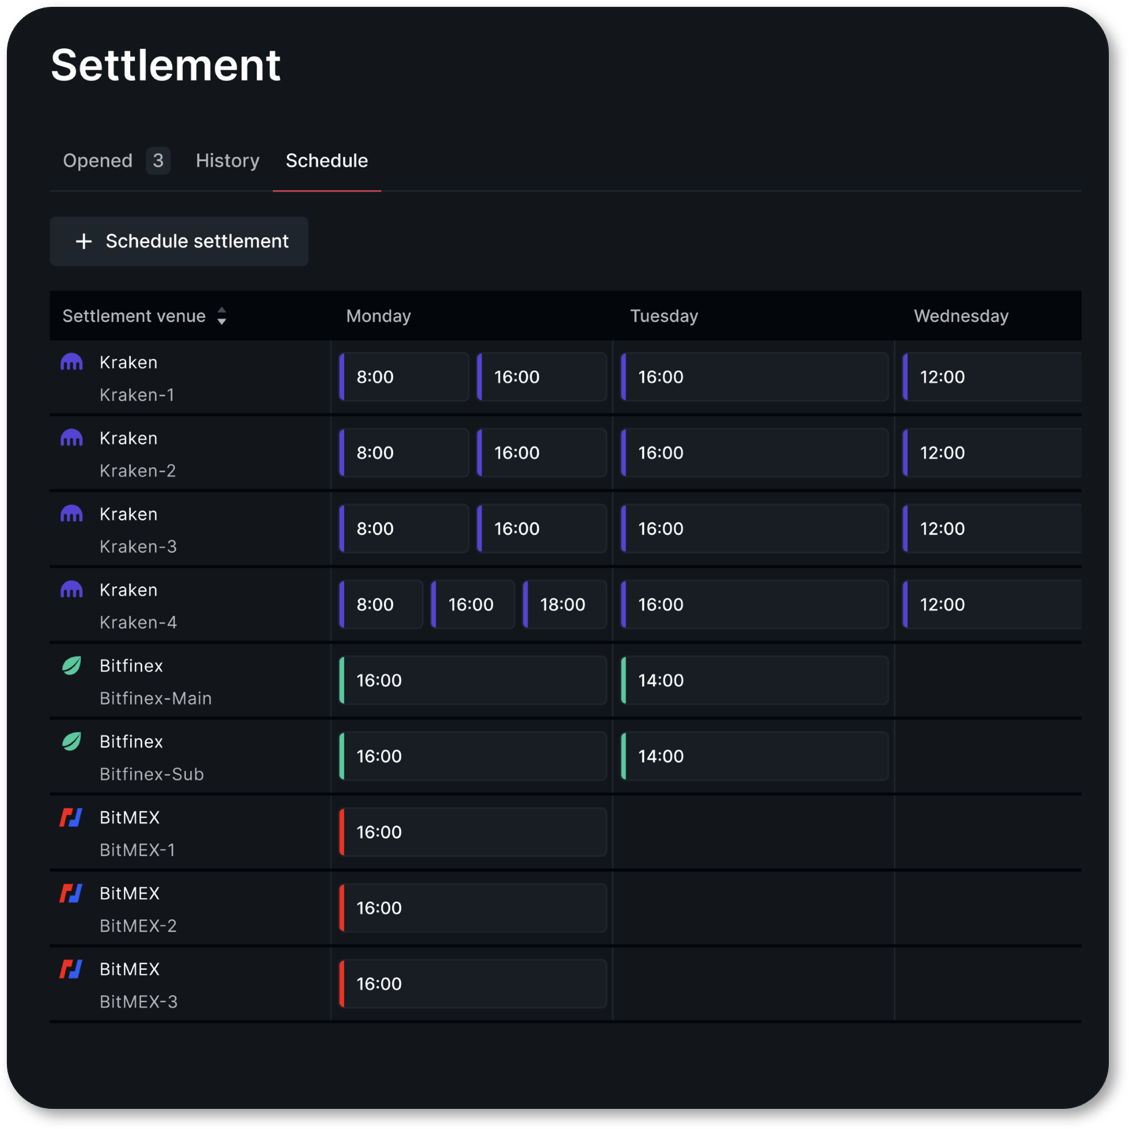The image size is (1129, 1129).
Task: Click the BitMEX logo icon for BitMEX-1
Action: tap(71, 818)
